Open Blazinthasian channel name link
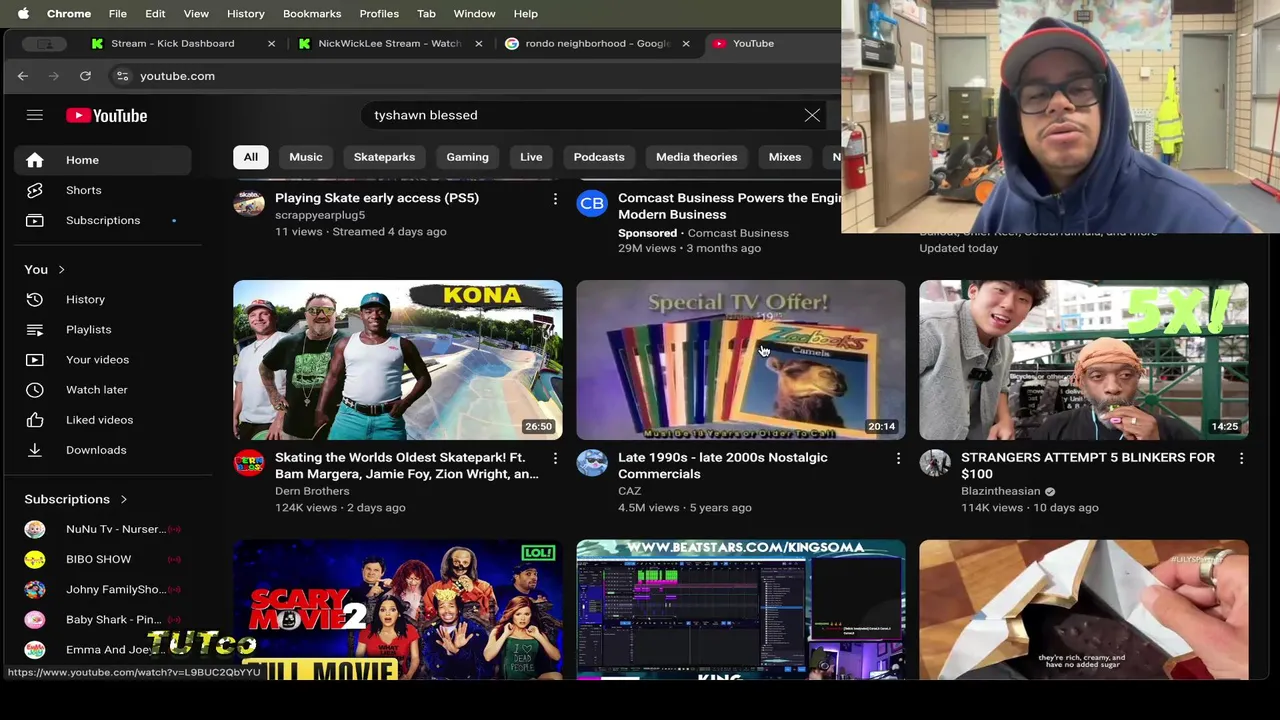Screen dimensions: 1280x720 pyautogui.click(x=1000, y=491)
